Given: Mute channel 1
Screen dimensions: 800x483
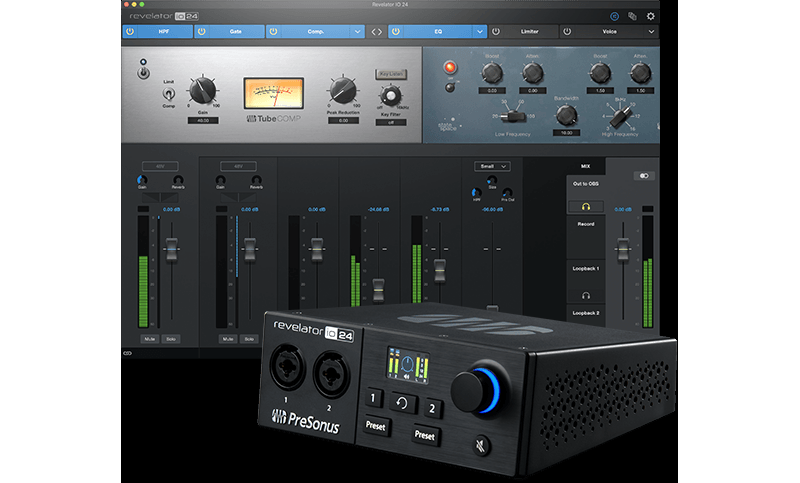Looking at the screenshot, I should coord(149,339).
